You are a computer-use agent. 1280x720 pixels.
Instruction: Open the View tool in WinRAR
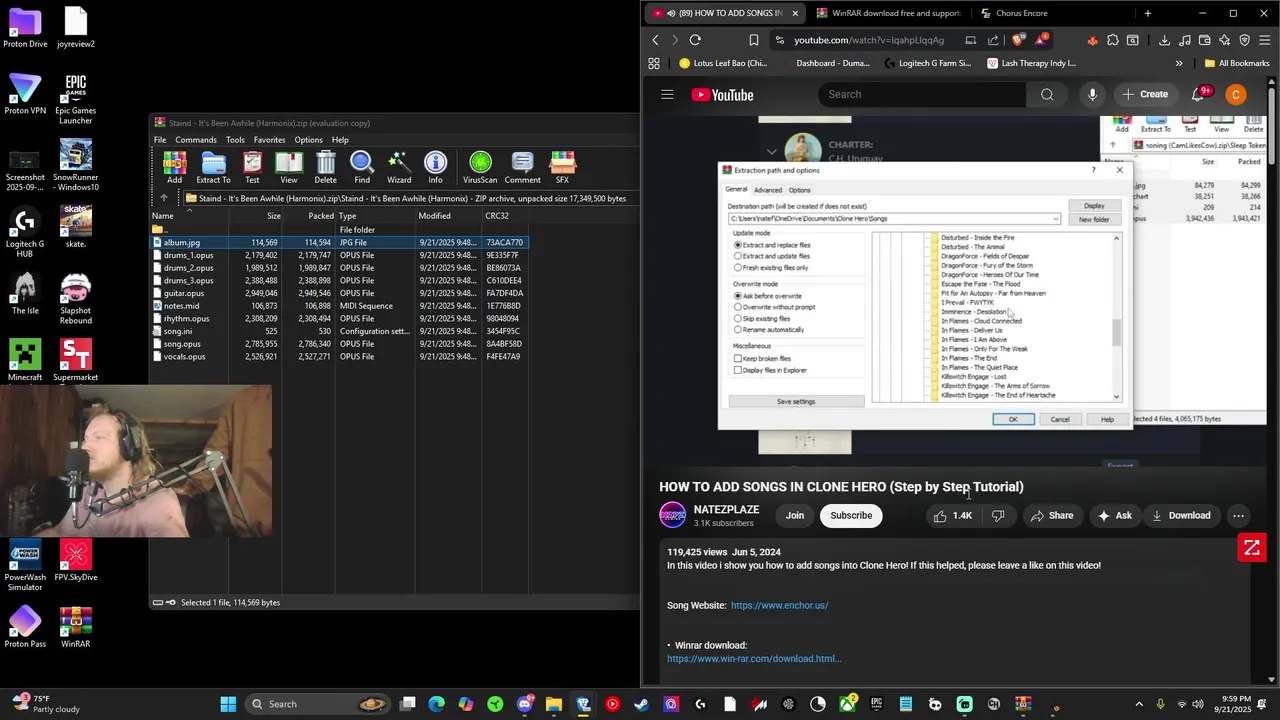tap(288, 167)
